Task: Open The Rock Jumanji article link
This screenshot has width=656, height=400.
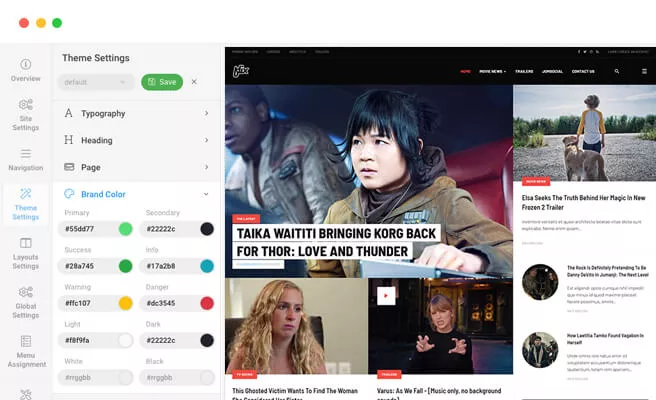Action: 607,271
